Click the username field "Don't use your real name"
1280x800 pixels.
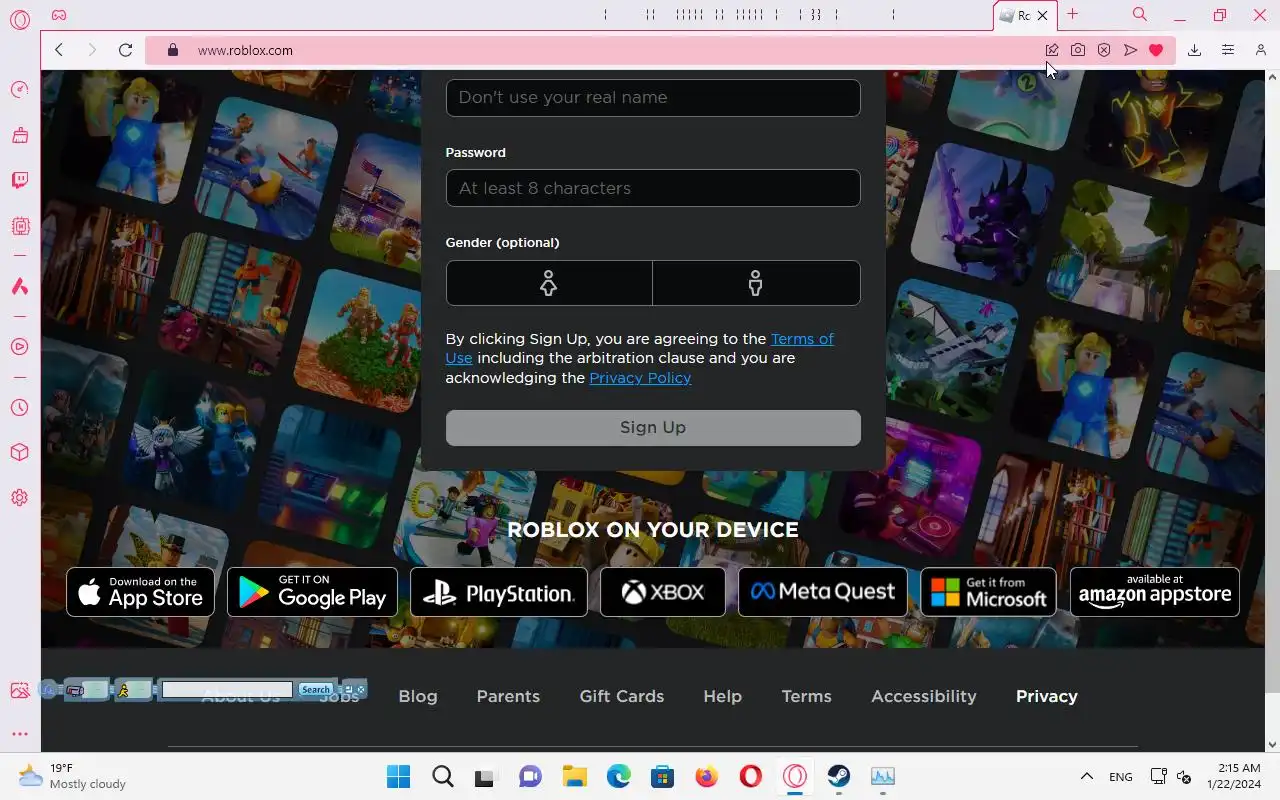pyautogui.click(x=653, y=97)
